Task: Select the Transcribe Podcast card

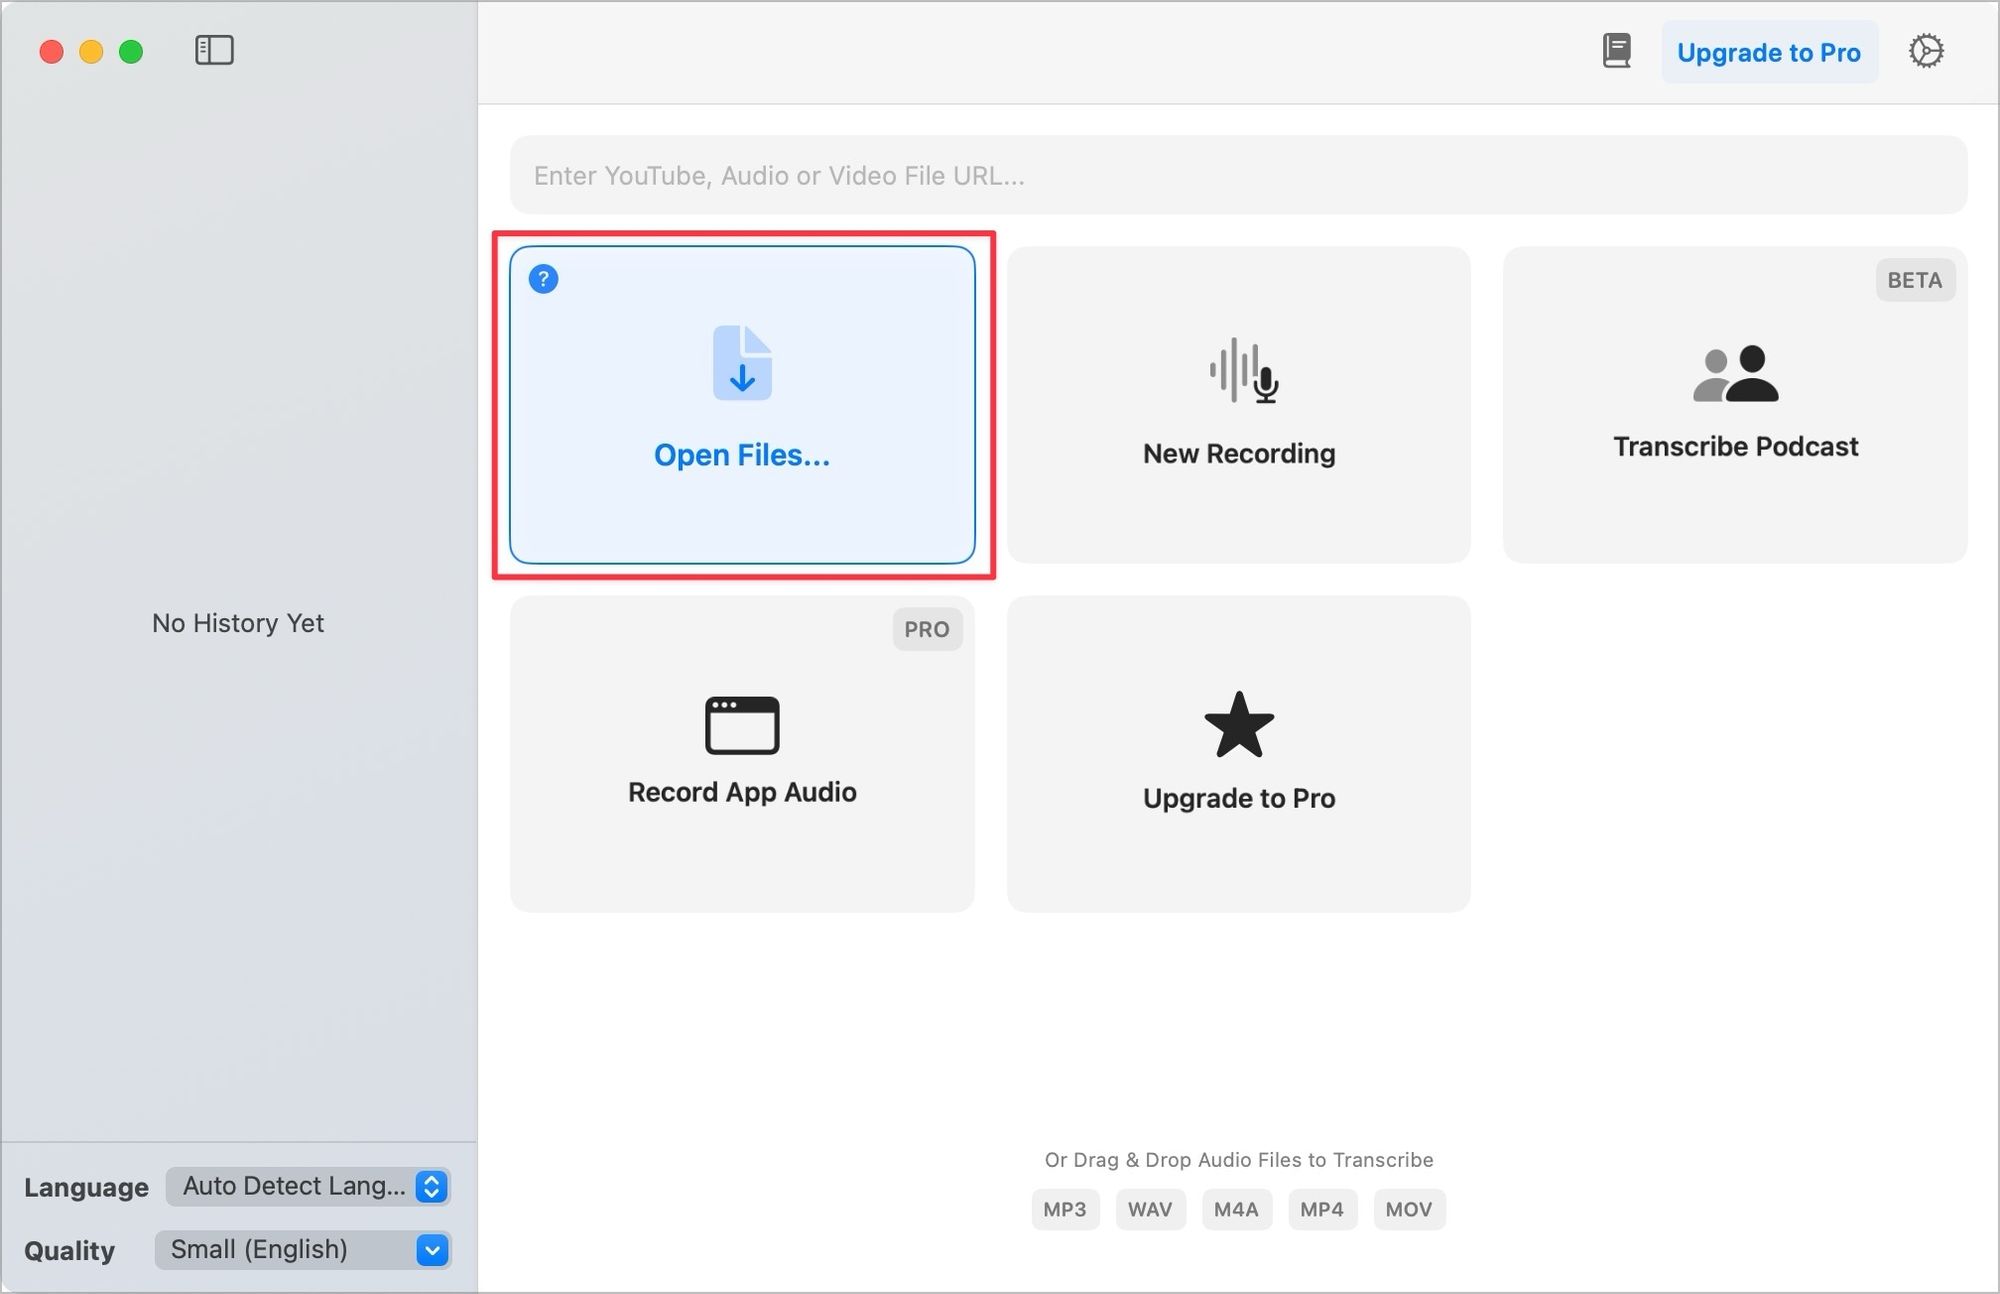Action: 1735,405
